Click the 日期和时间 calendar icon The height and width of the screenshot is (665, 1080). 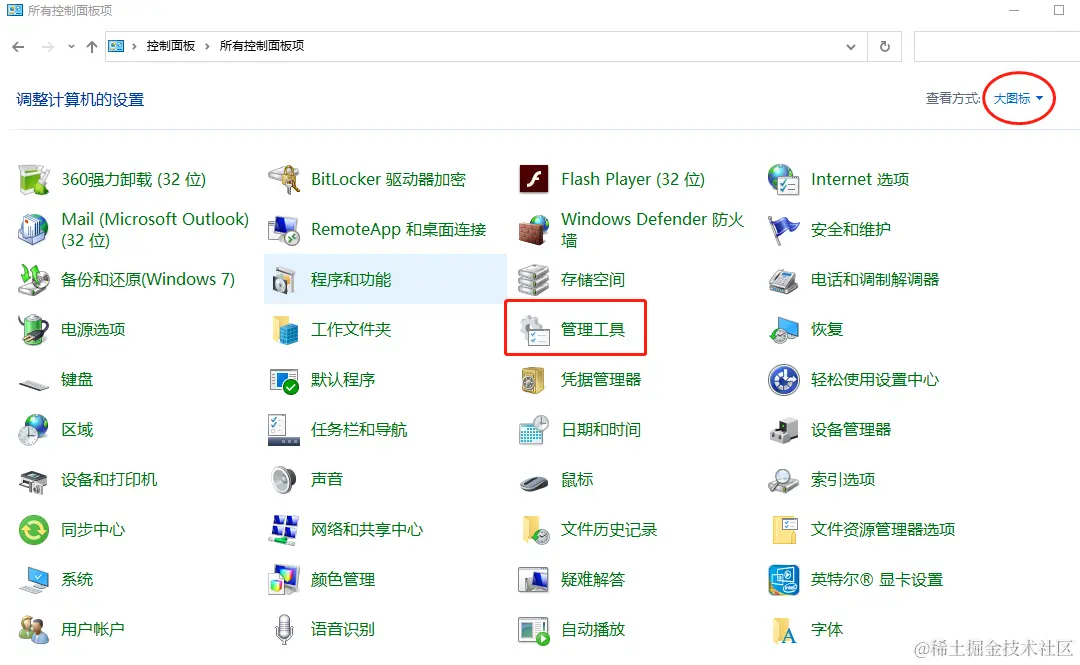(x=534, y=429)
